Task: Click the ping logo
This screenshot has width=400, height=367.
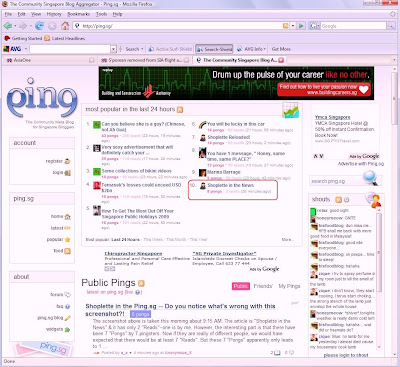Action: [x=42, y=97]
